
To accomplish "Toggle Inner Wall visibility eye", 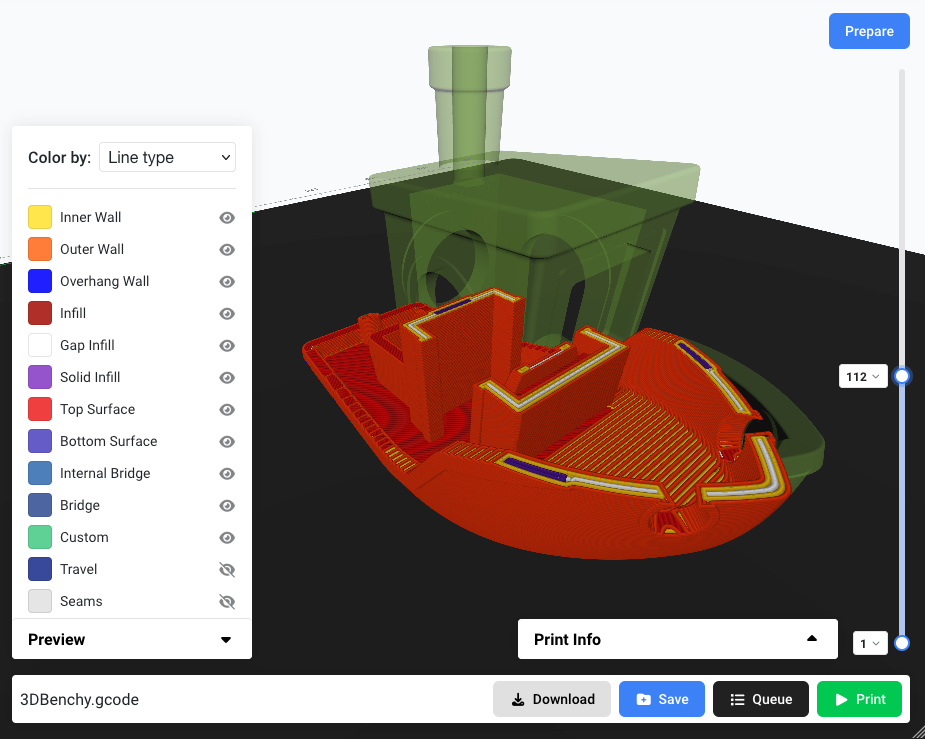I will [227, 218].
